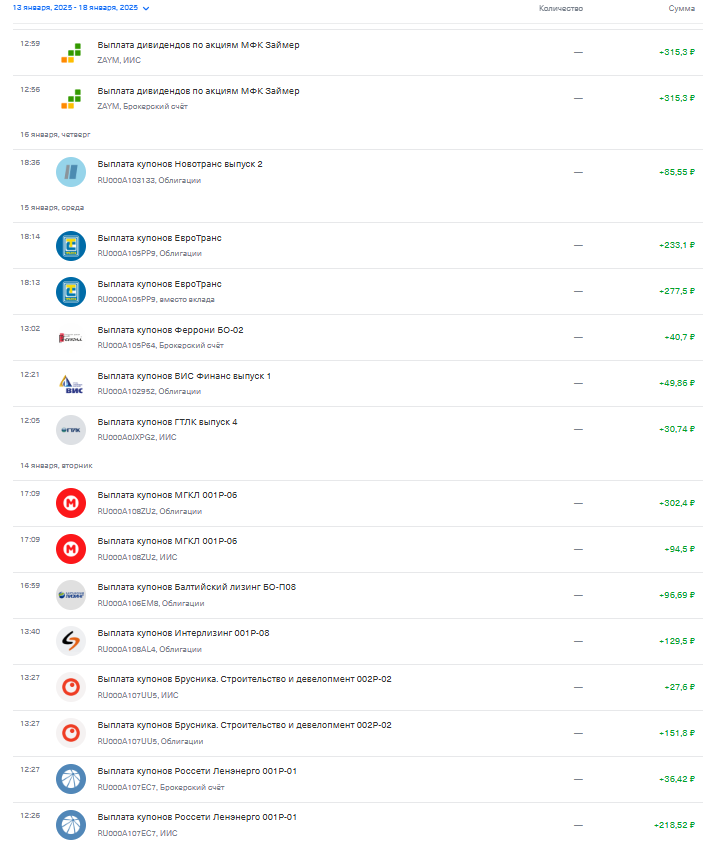Click the amount +30,74 ₽

(x=677, y=430)
